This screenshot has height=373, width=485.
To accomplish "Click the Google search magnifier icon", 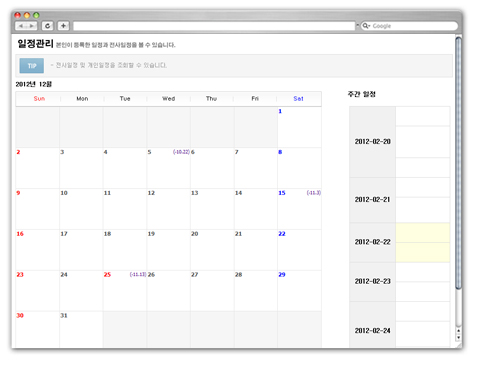I will click(x=366, y=26).
